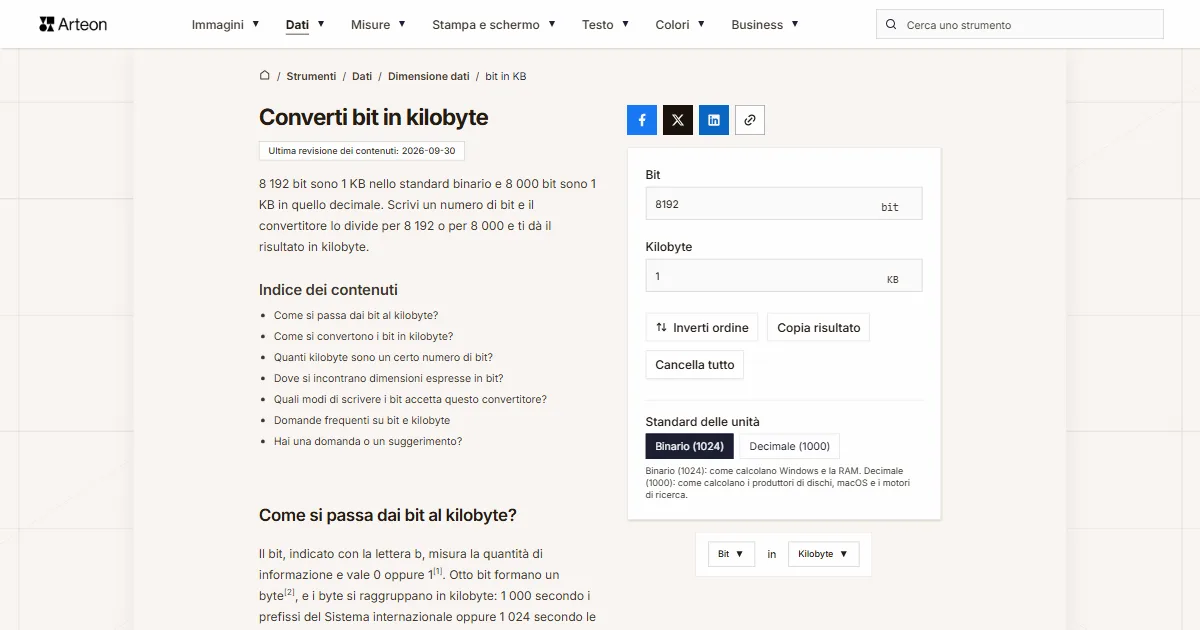Focus the Bit input field
The width and height of the screenshot is (1200, 630).
[x=784, y=204]
